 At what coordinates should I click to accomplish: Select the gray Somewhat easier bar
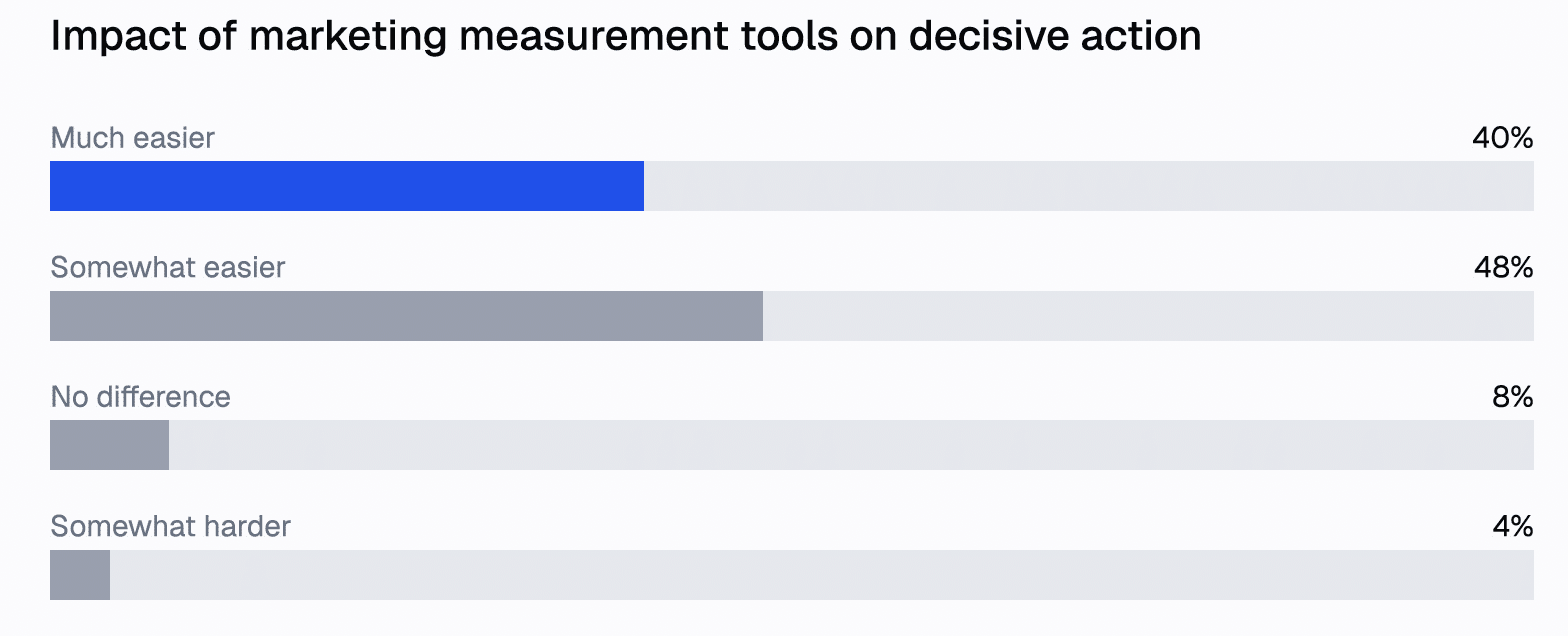coord(406,316)
